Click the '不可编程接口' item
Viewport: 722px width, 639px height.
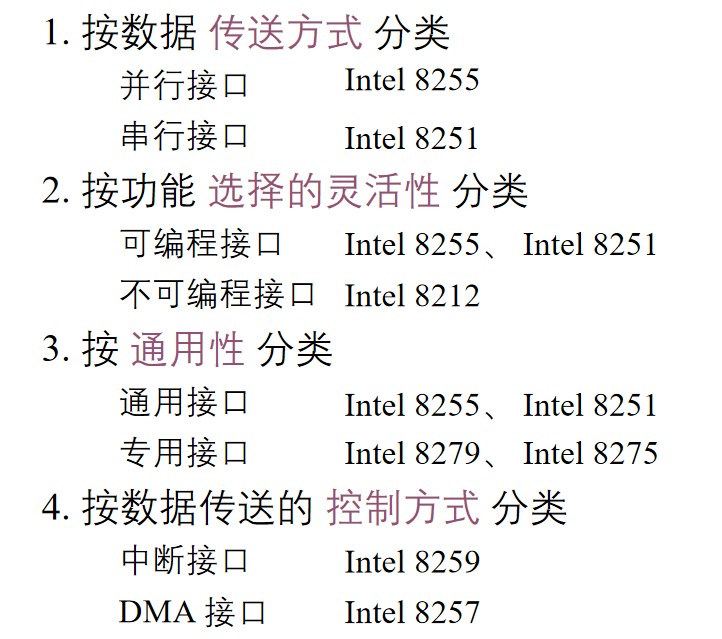[217, 294]
